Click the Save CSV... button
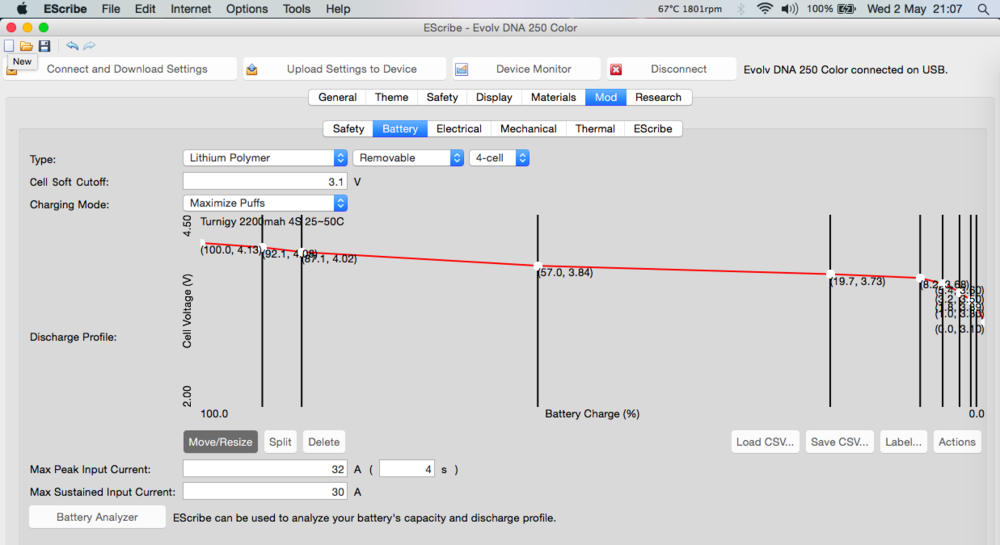 coord(839,442)
